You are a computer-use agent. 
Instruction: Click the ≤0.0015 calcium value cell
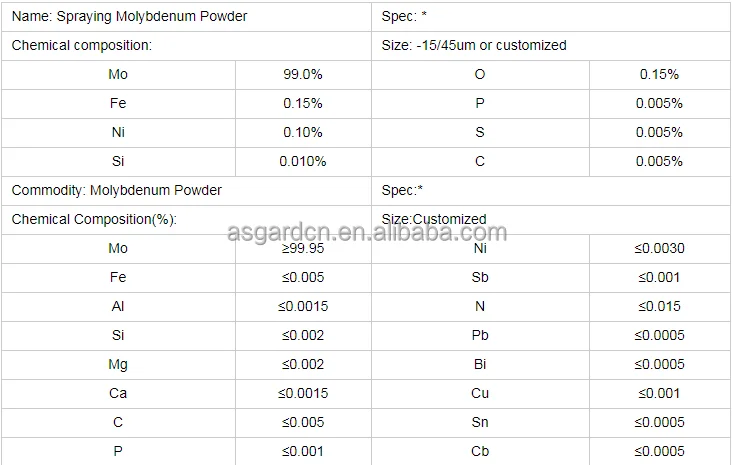point(302,393)
